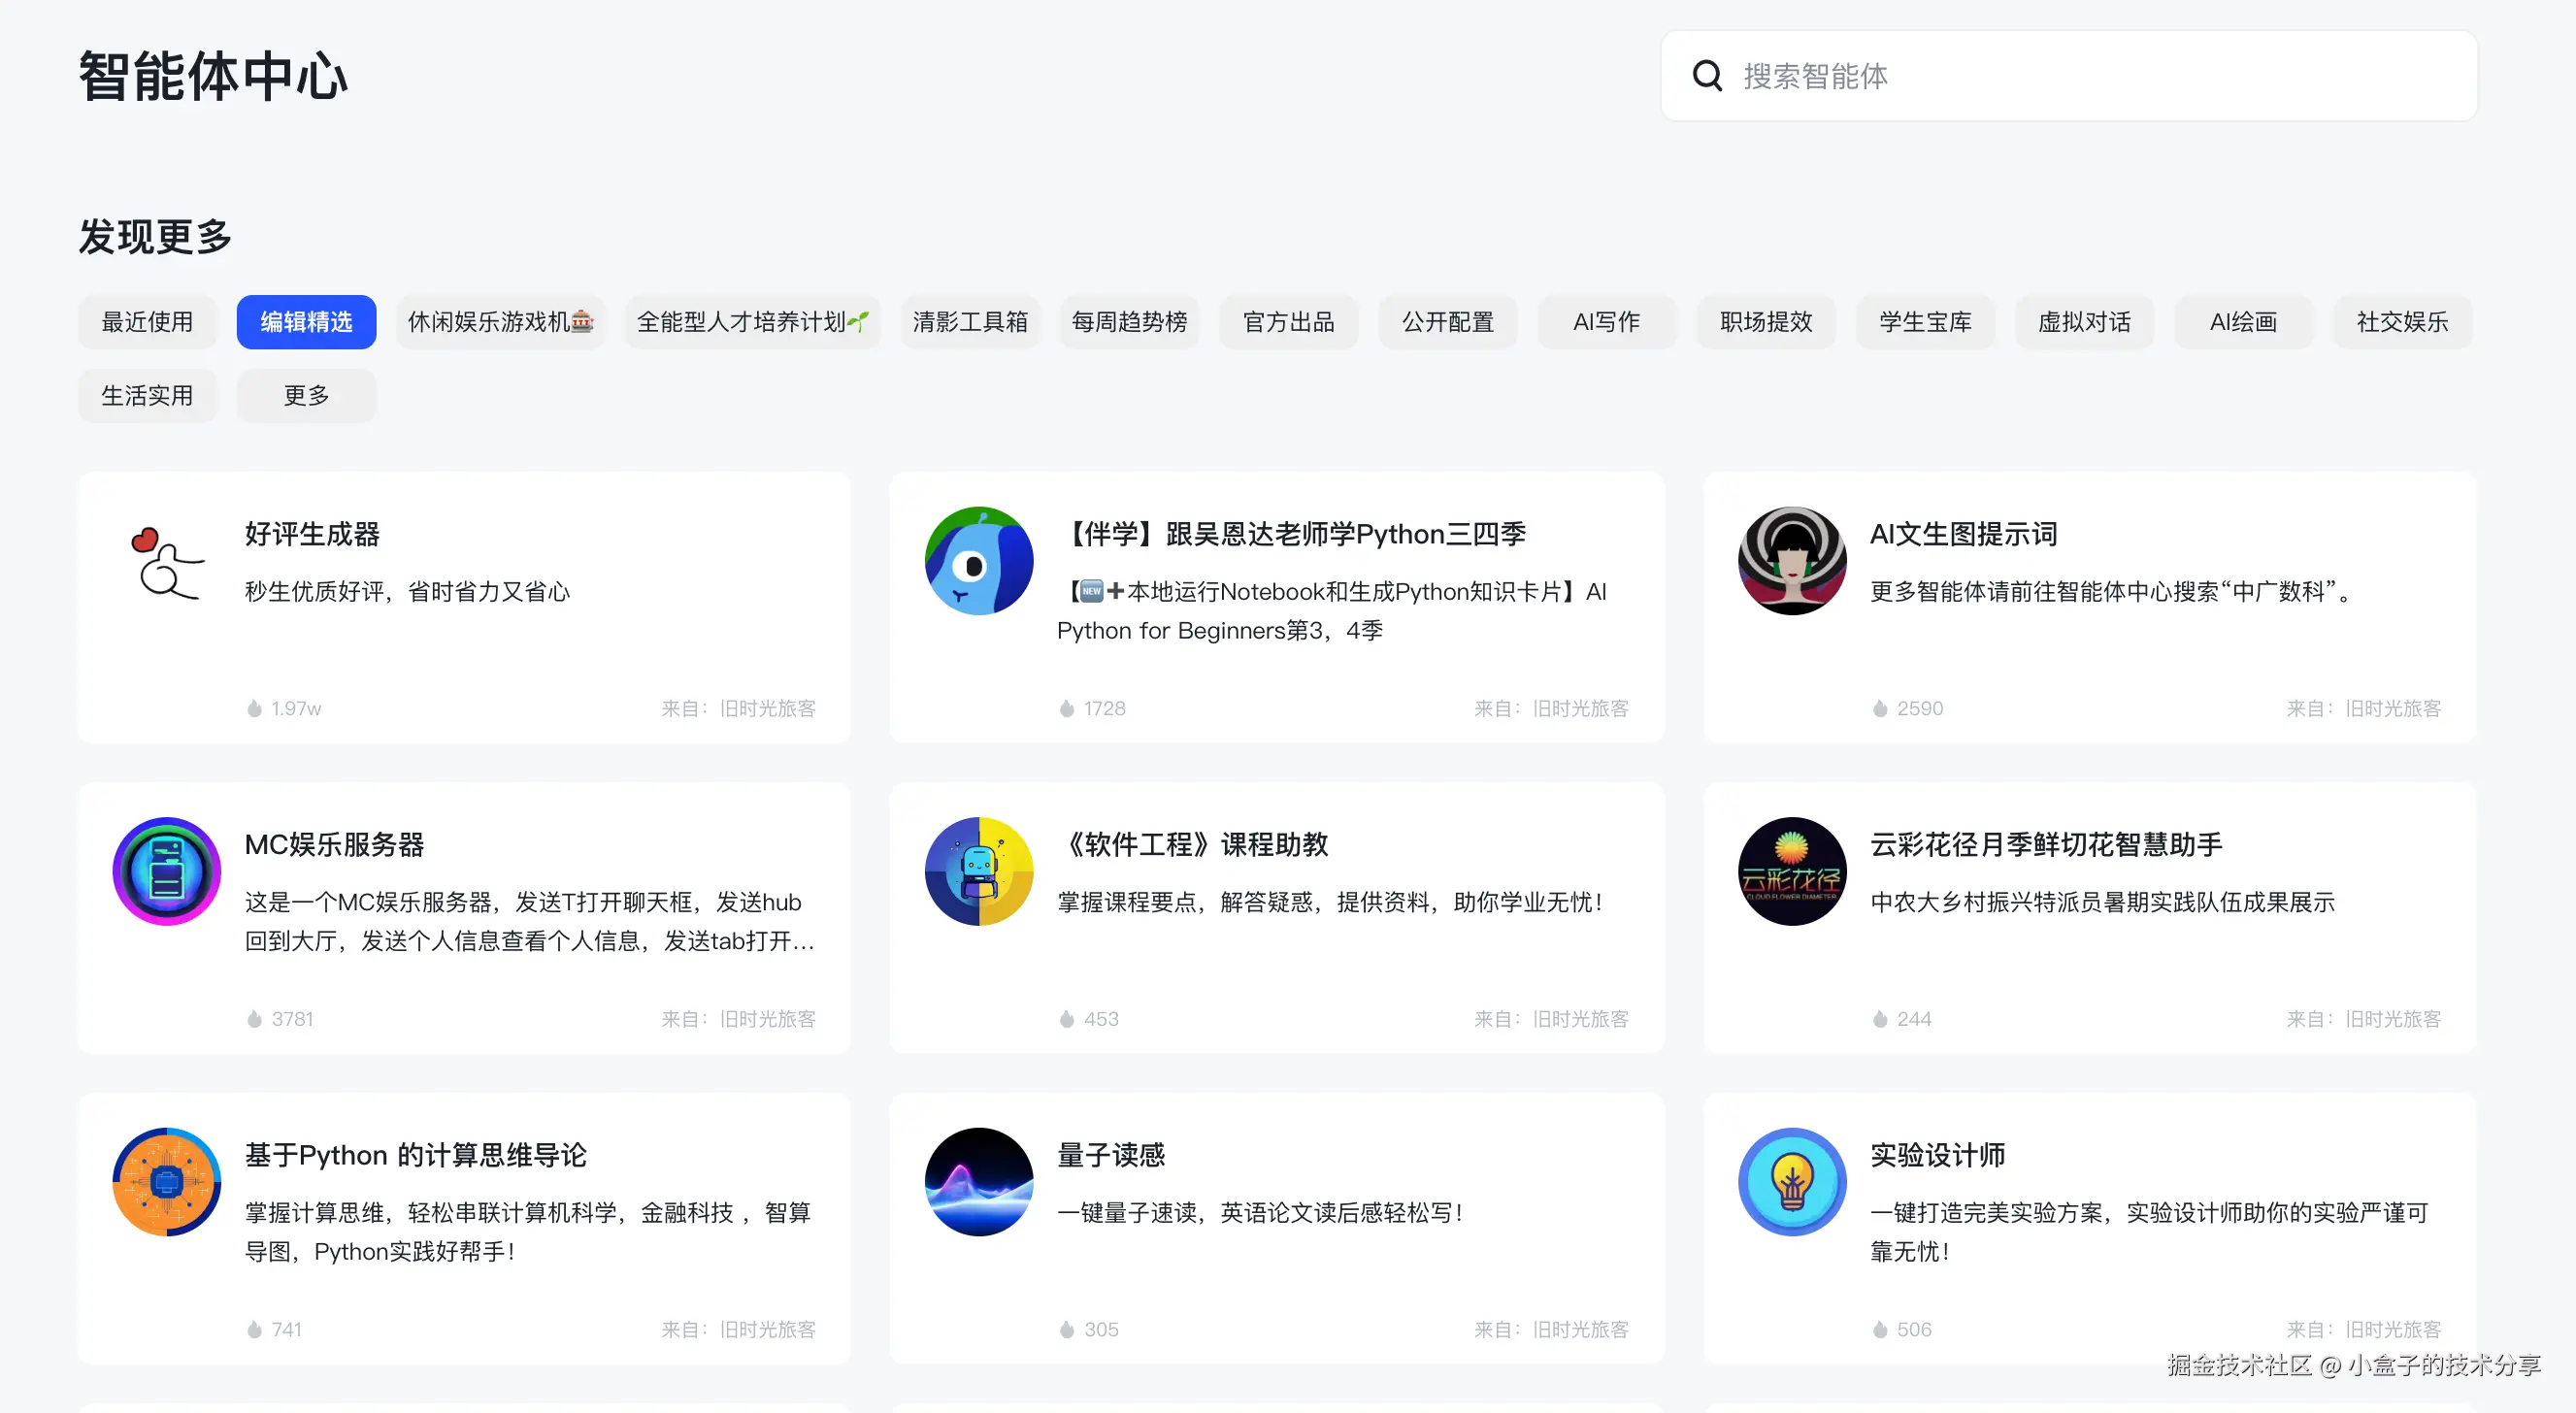Screen dimensions: 2576x1413
Task: Open the 好评生成器 agent avatar
Action: pos(166,561)
